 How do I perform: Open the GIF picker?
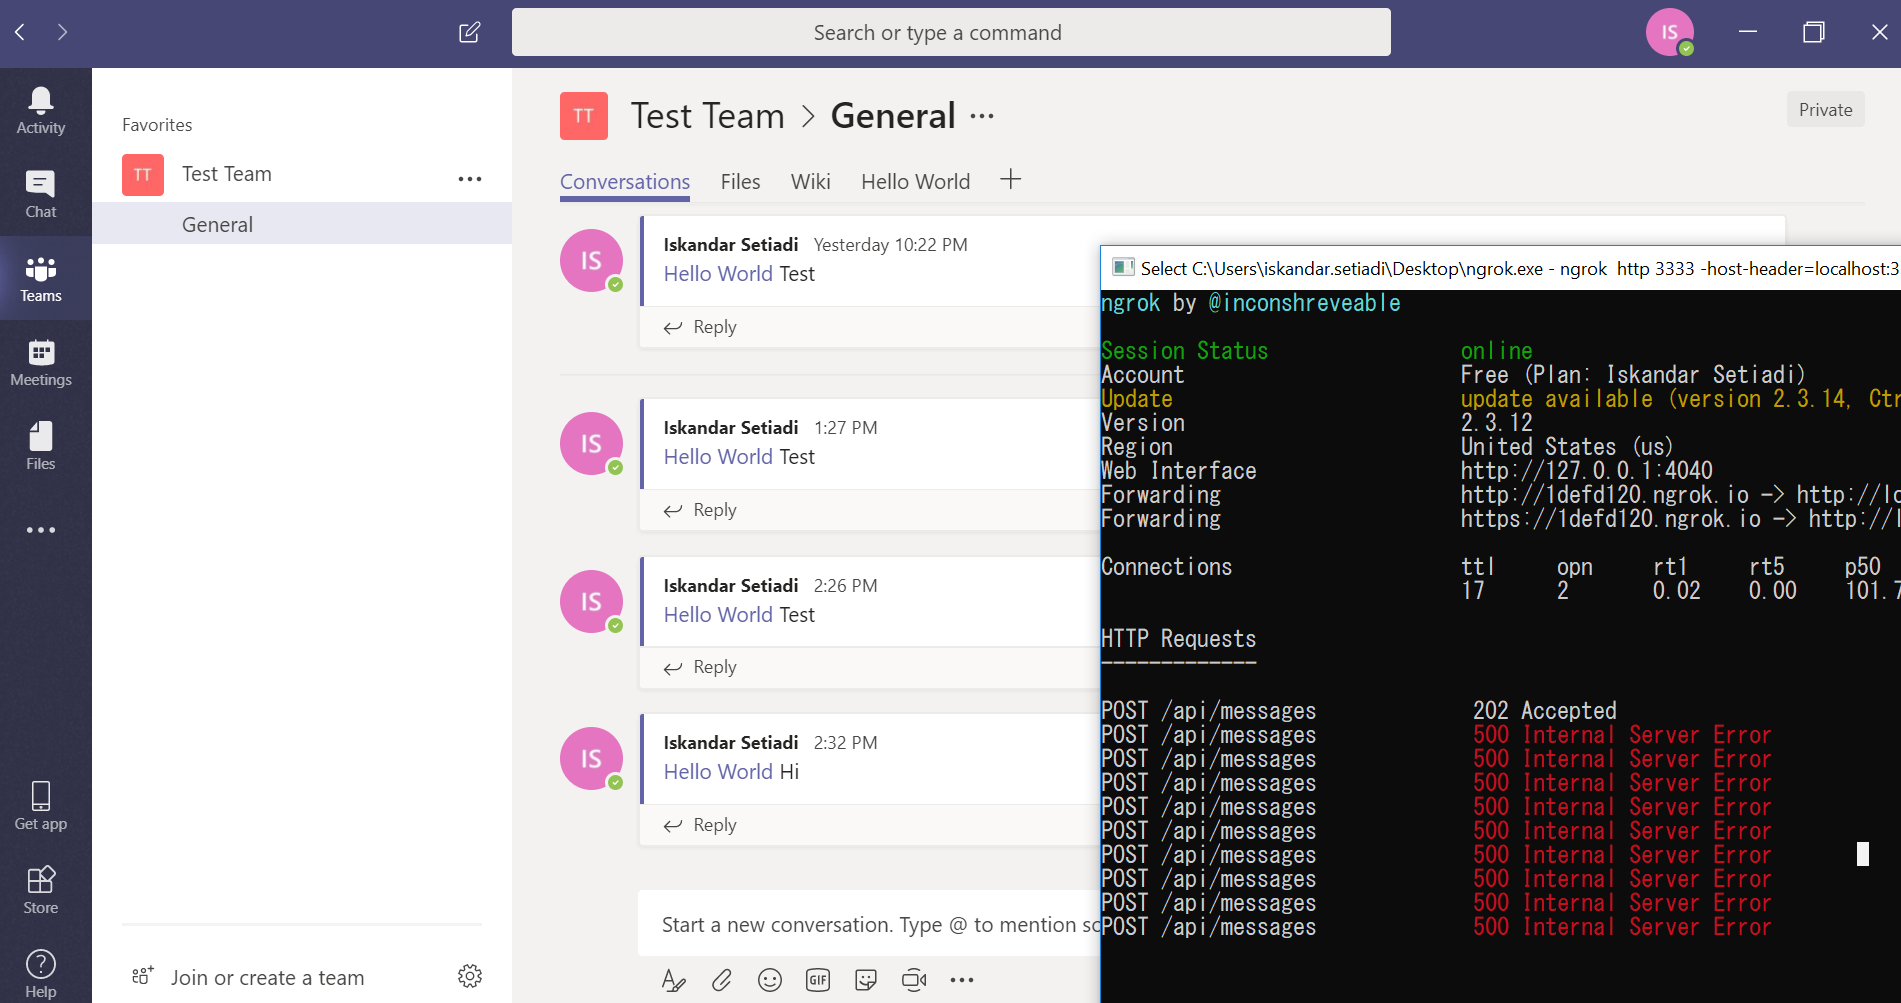[x=818, y=980]
